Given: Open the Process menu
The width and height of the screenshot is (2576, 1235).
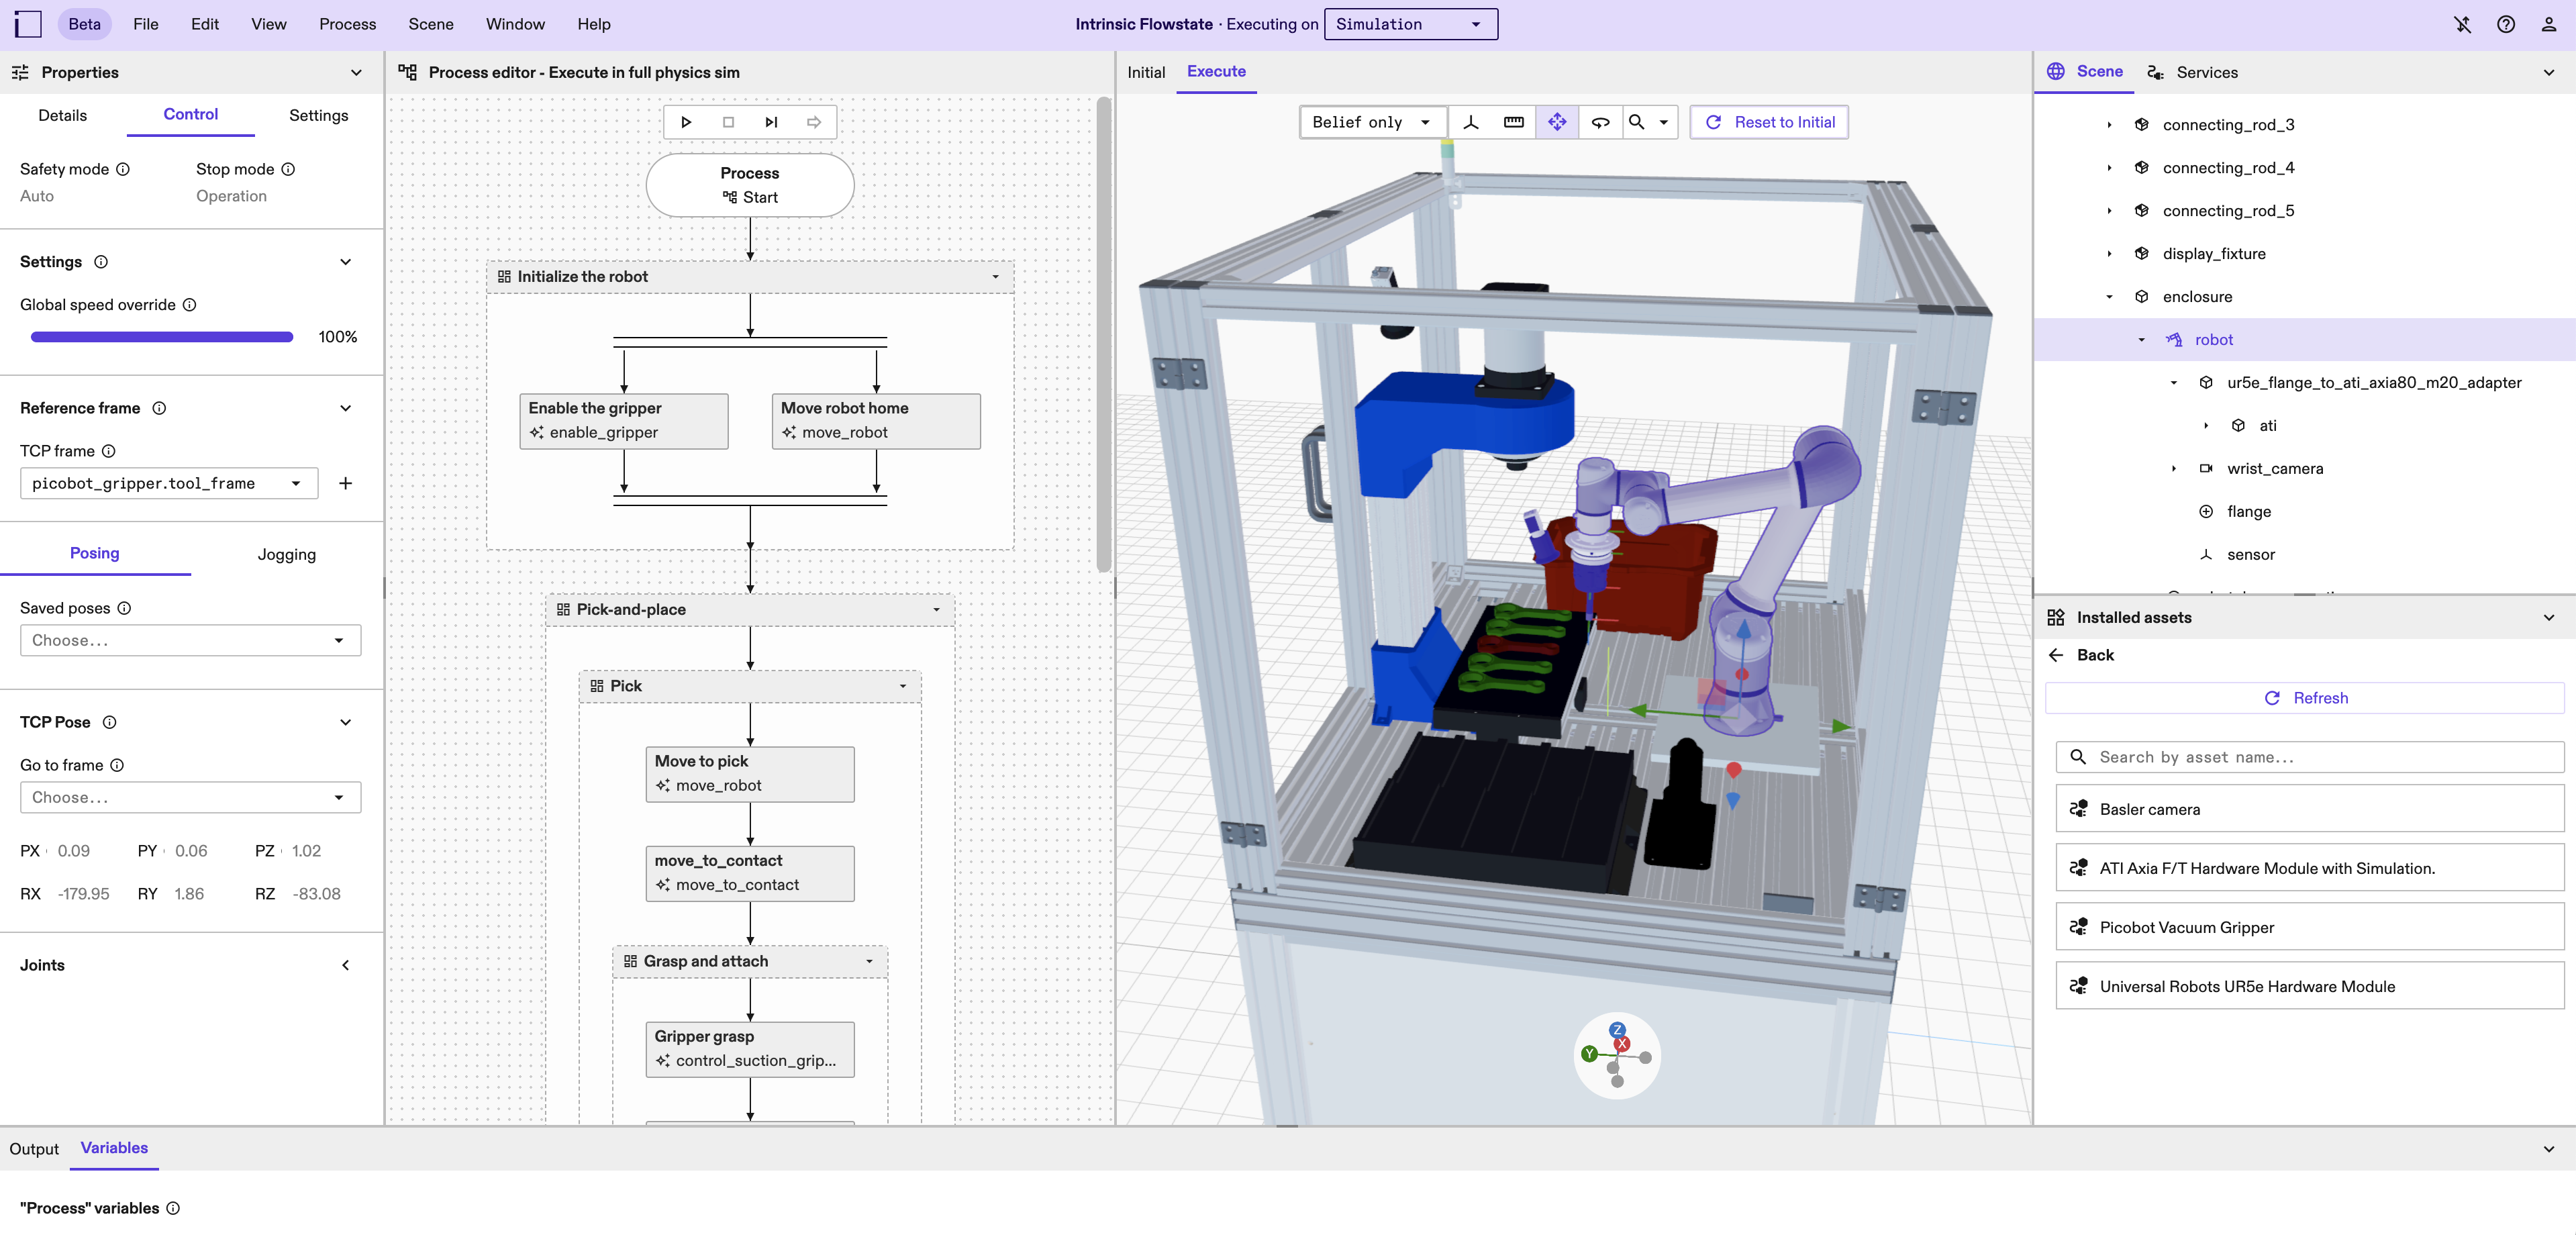Looking at the screenshot, I should (x=347, y=24).
